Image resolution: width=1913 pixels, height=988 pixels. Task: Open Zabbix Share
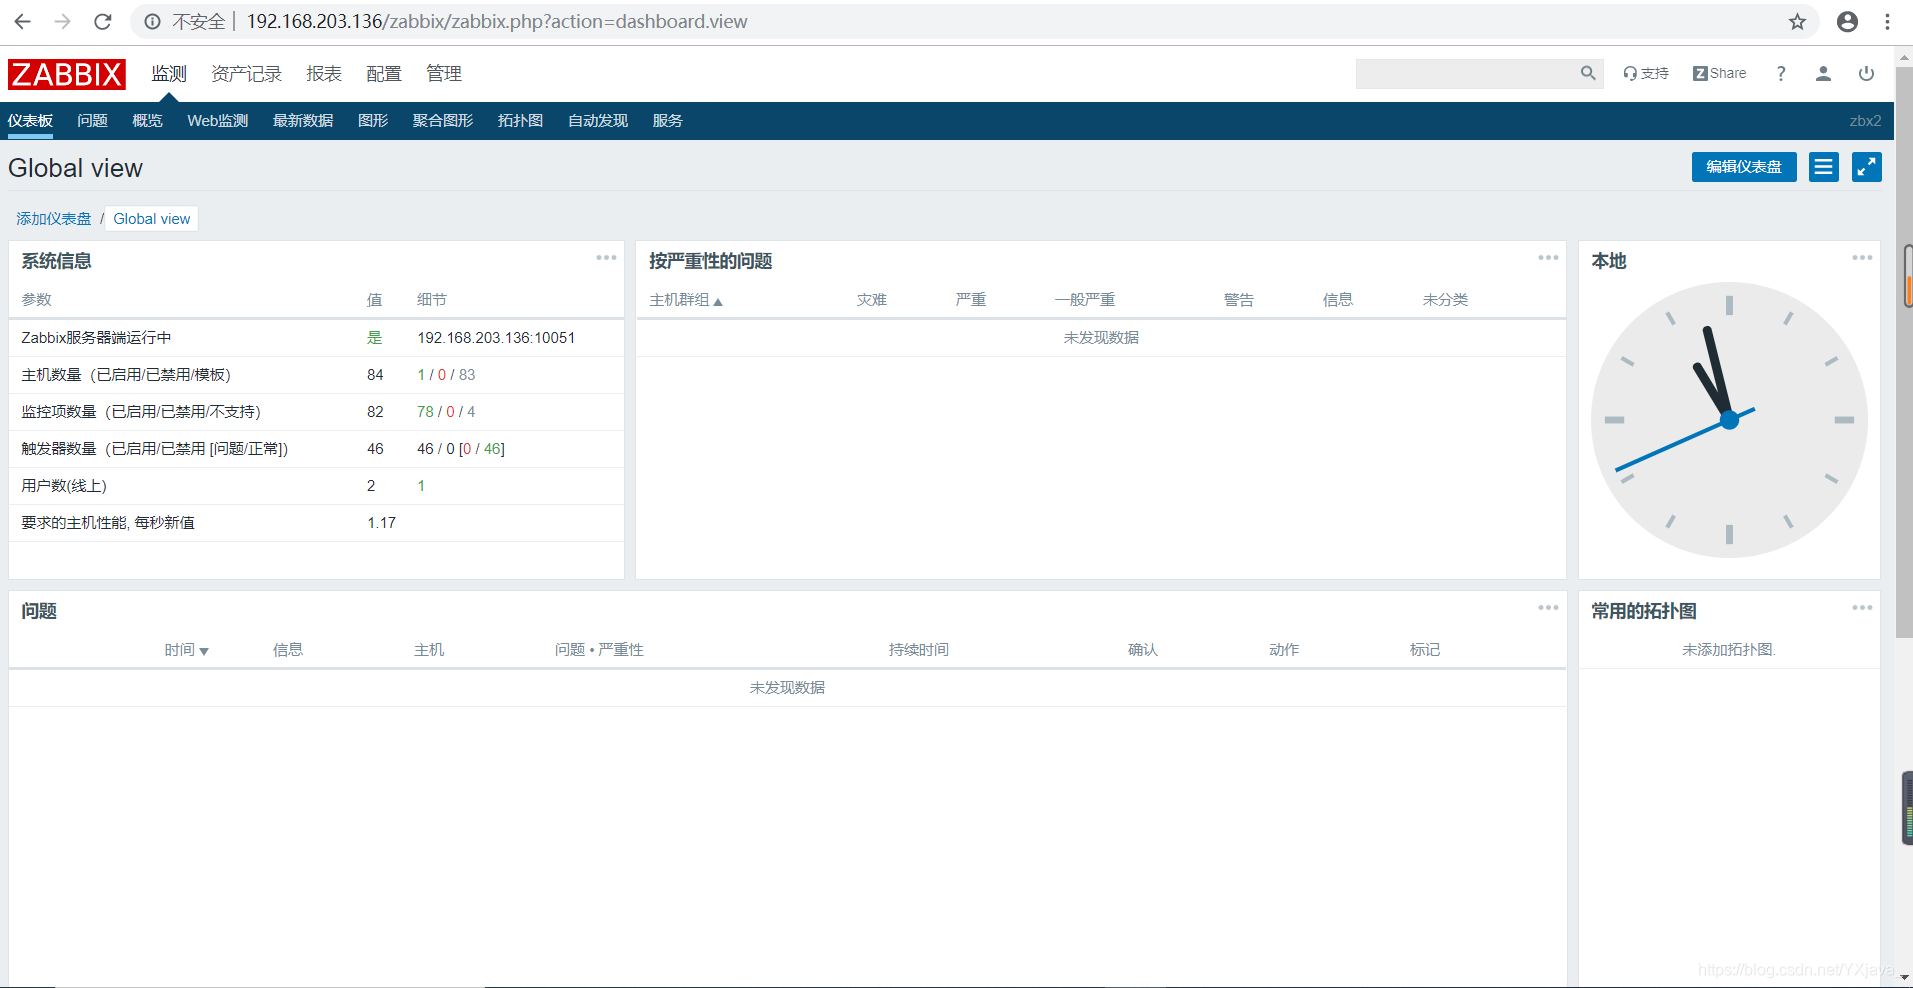pos(1719,73)
